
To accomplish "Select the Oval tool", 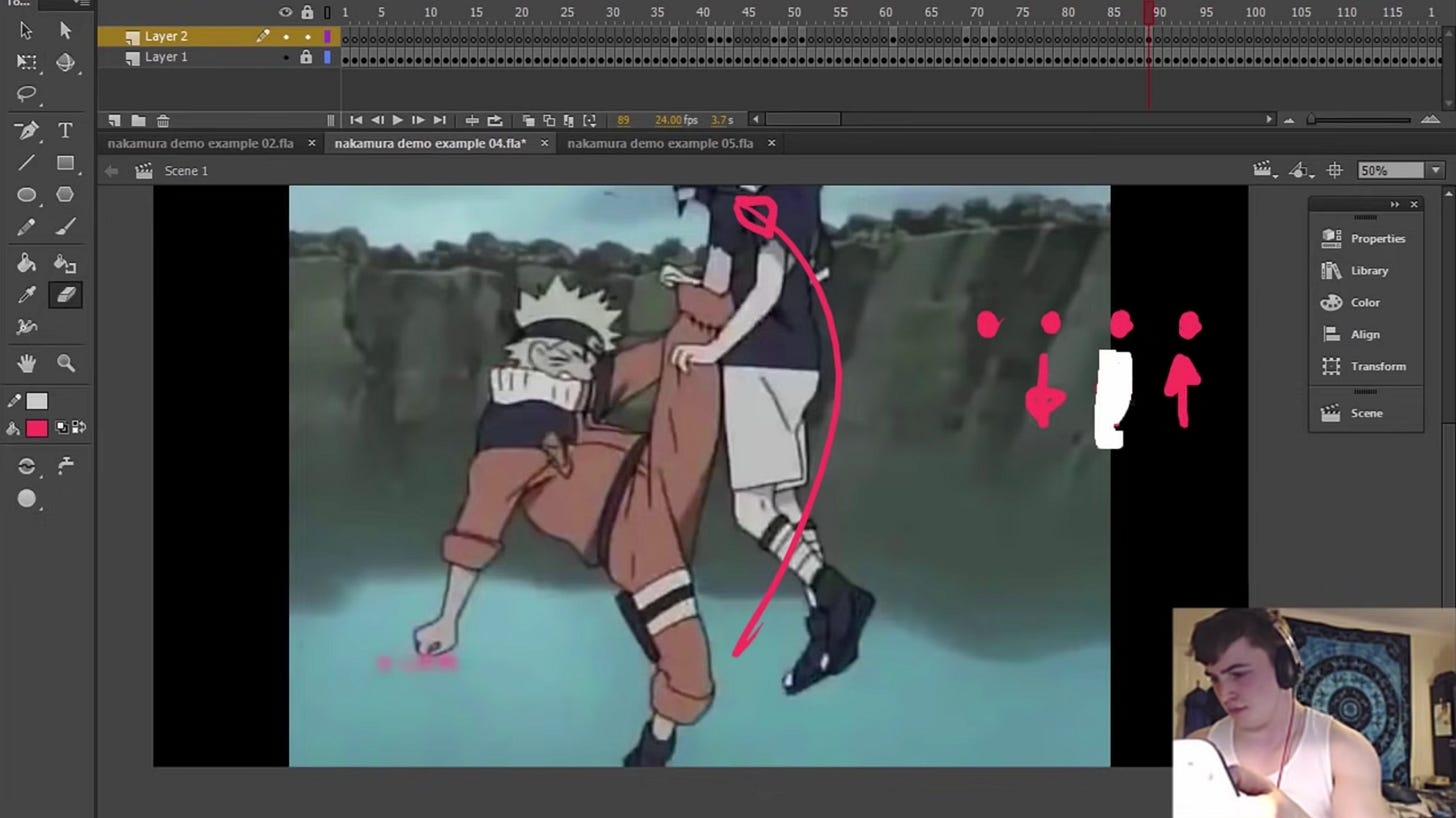I will 26,195.
